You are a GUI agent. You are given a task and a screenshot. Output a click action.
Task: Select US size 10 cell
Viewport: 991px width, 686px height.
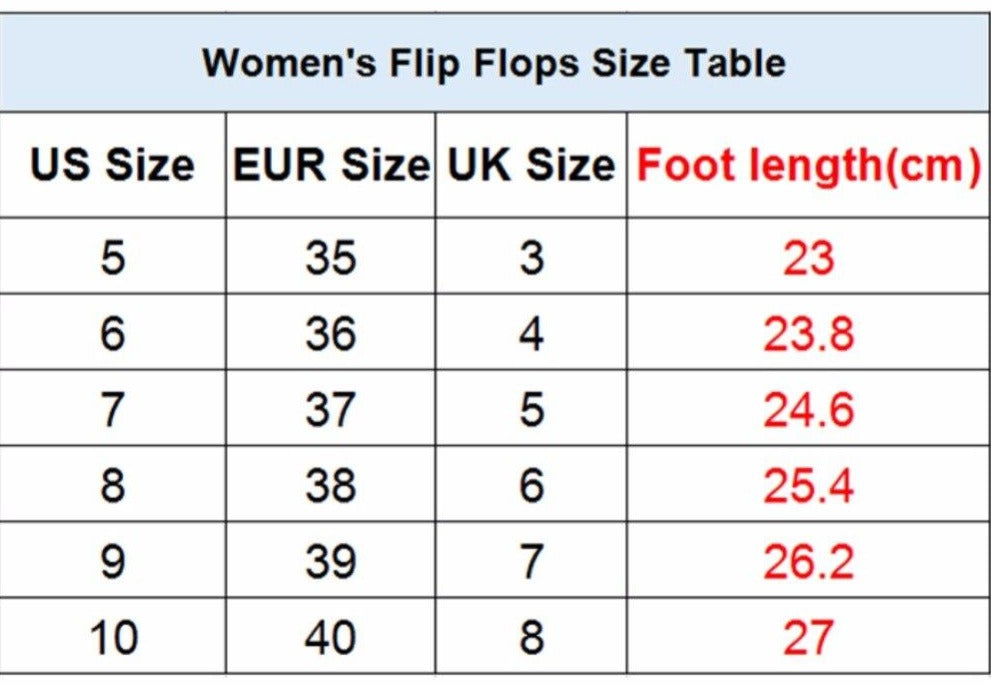[x=112, y=637]
